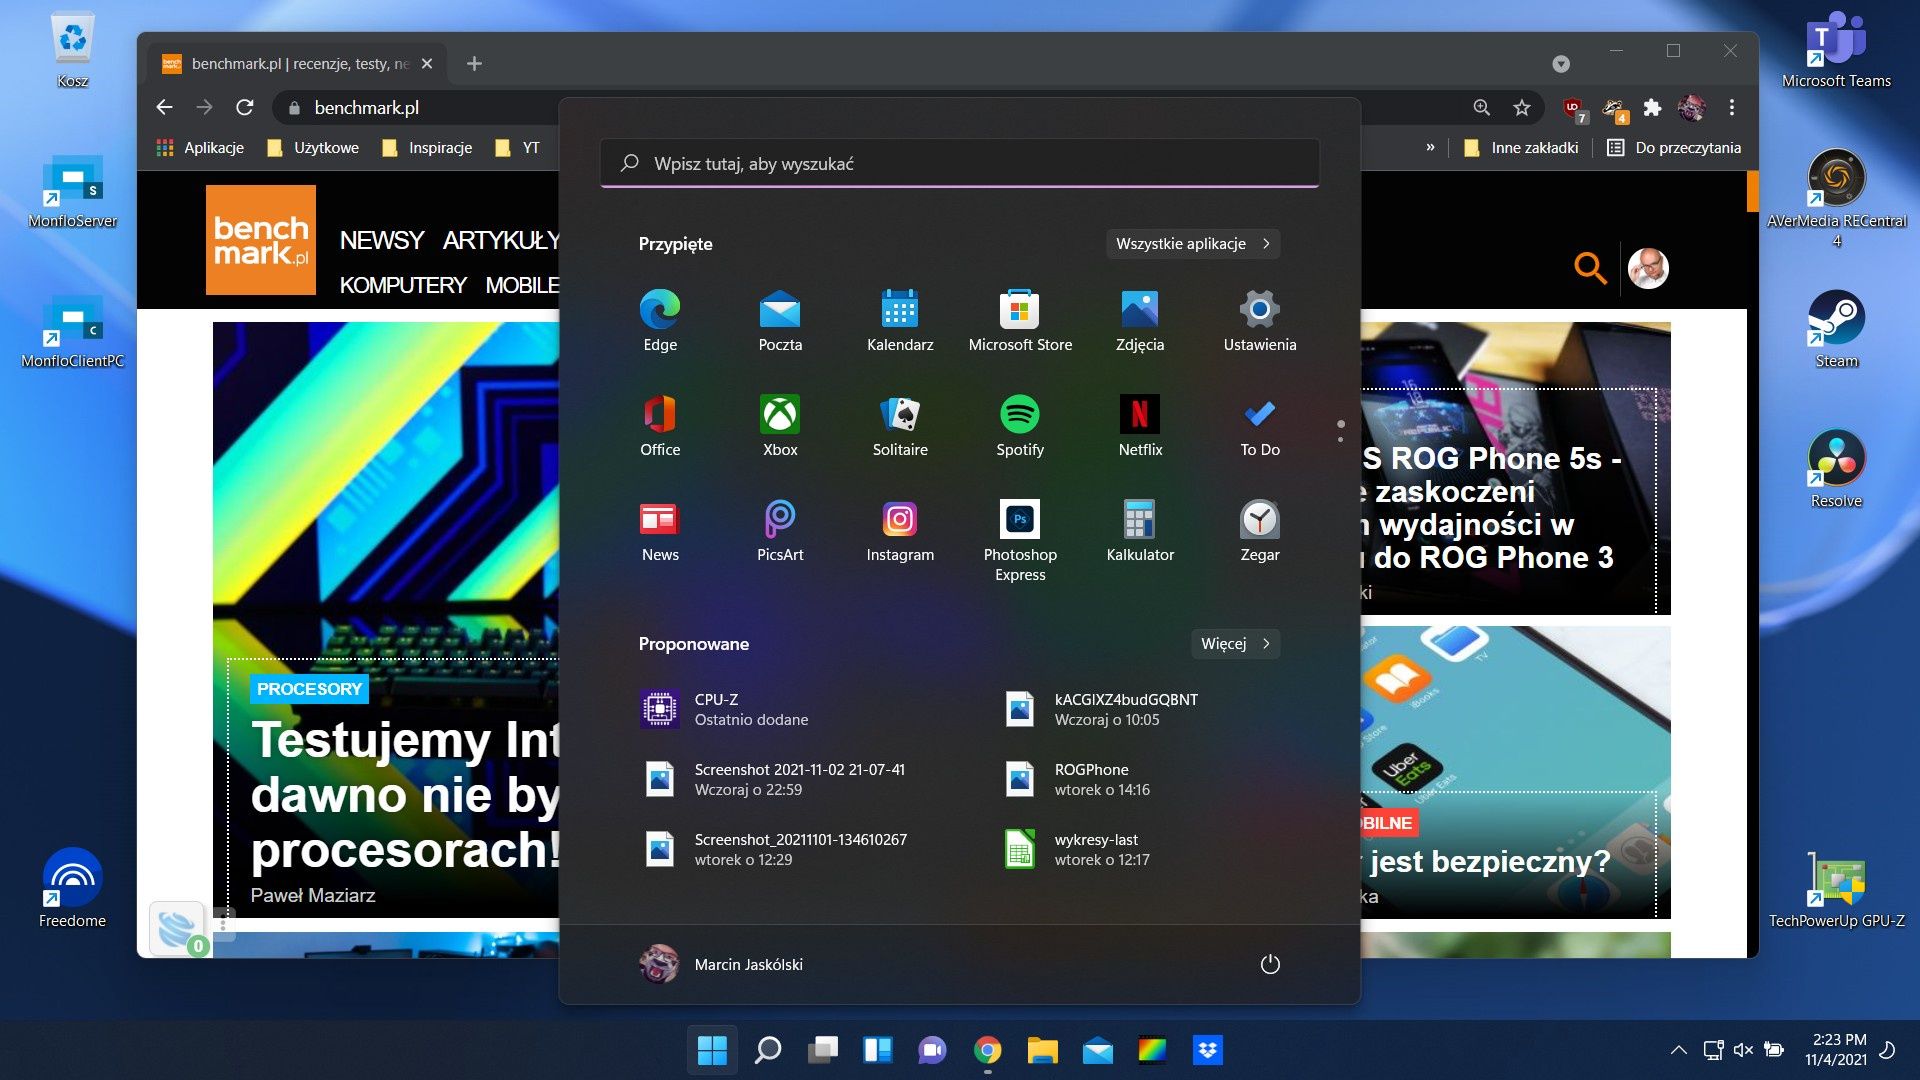Image resolution: width=1920 pixels, height=1080 pixels.
Task: Go back in Chrome
Action: (x=165, y=107)
